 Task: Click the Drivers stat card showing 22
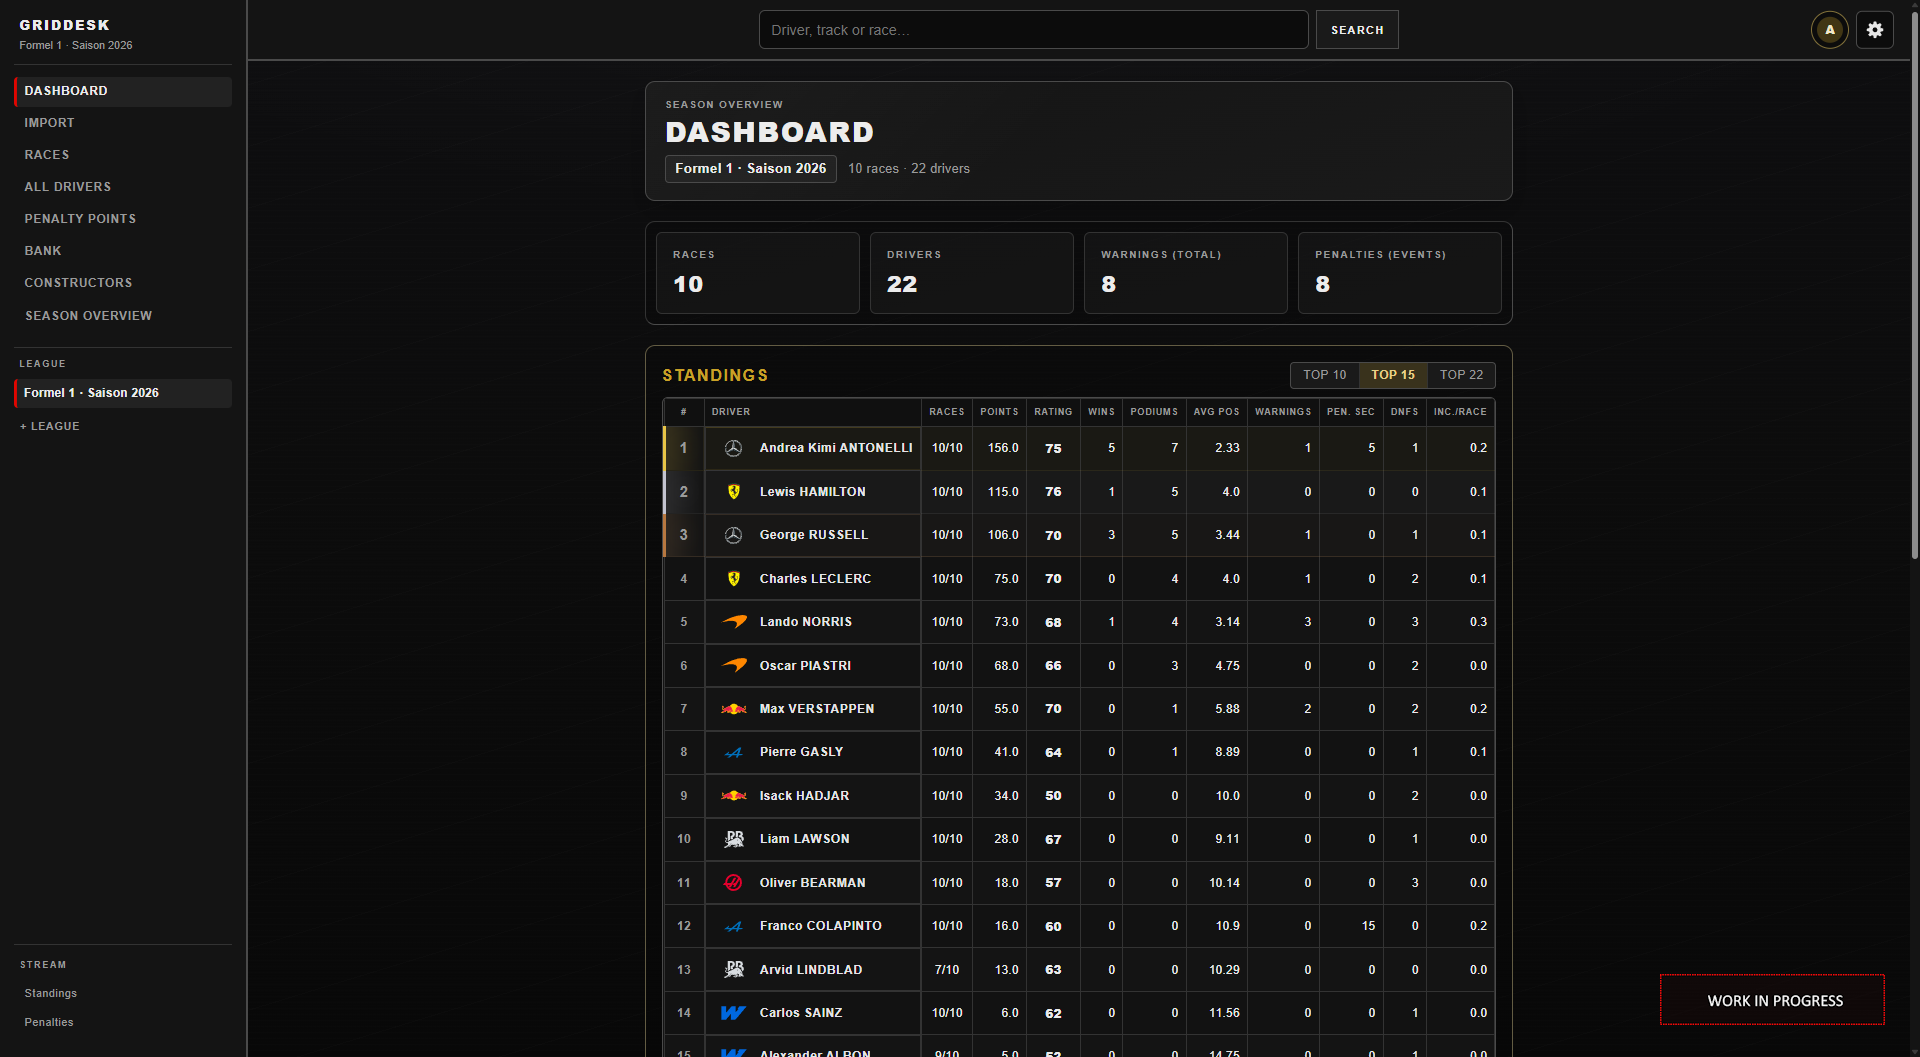click(x=972, y=273)
